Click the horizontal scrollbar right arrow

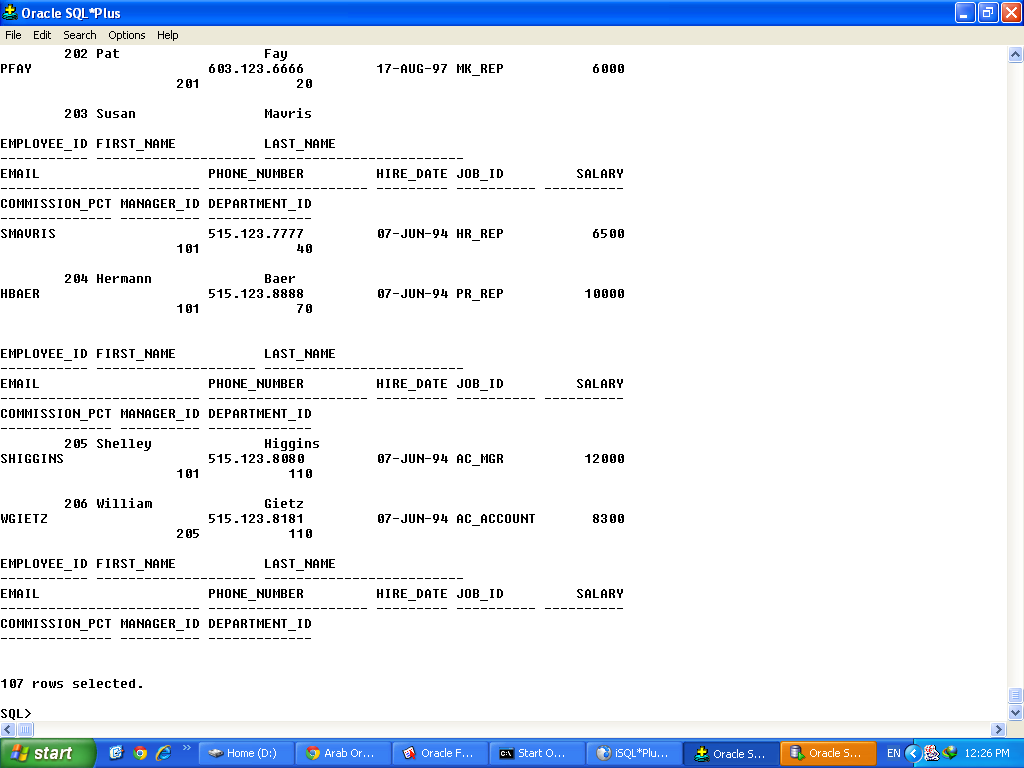click(x=997, y=730)
